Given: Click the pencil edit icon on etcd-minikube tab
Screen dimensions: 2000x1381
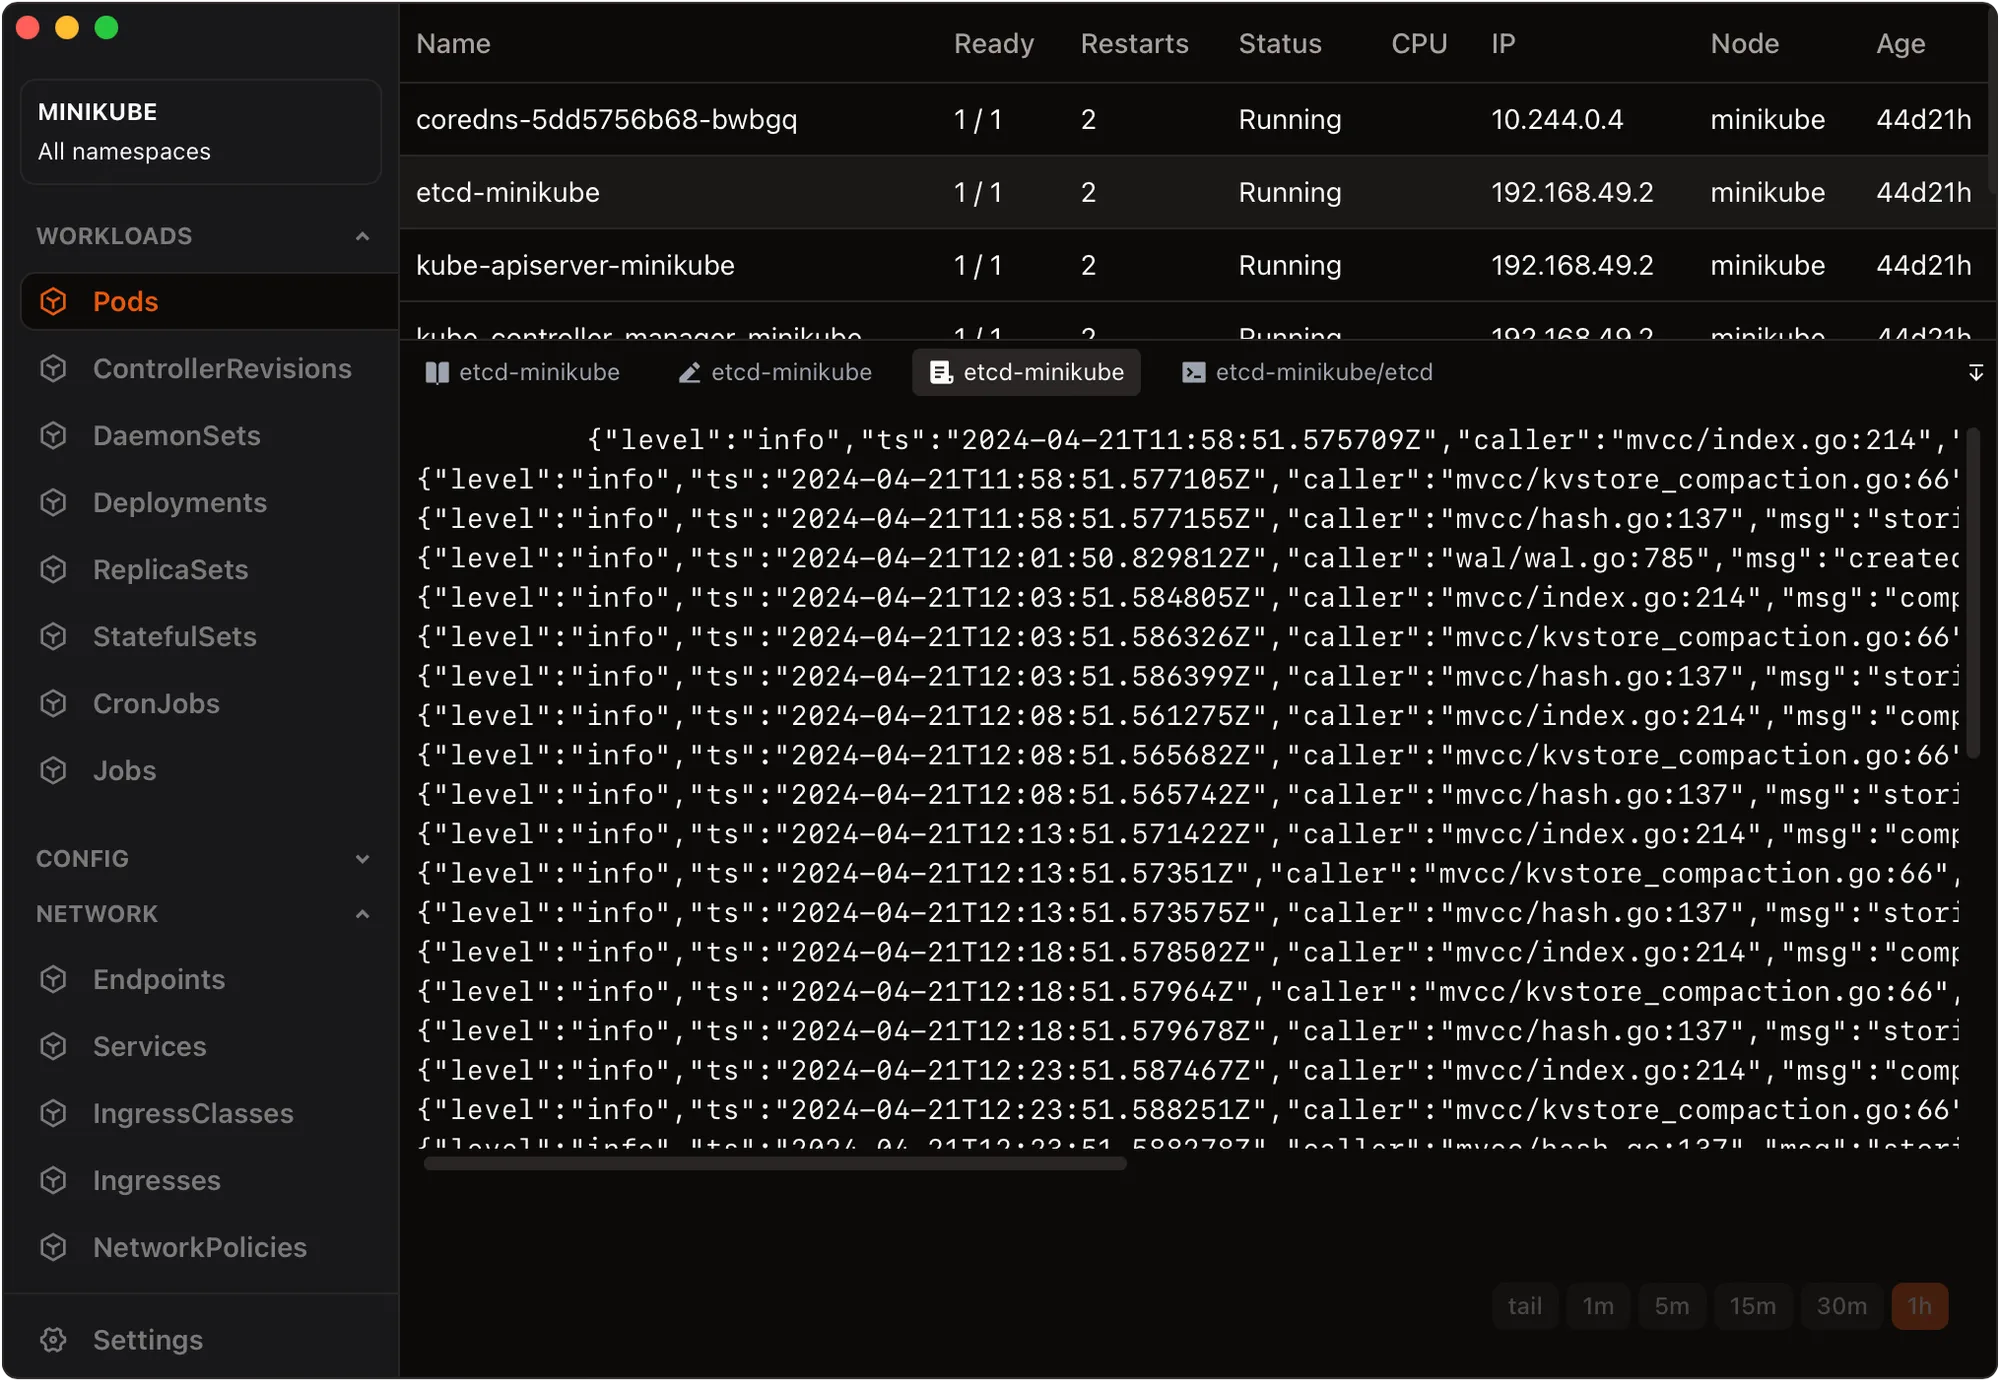Looking at the screenshot, I should tap(689, 372).
